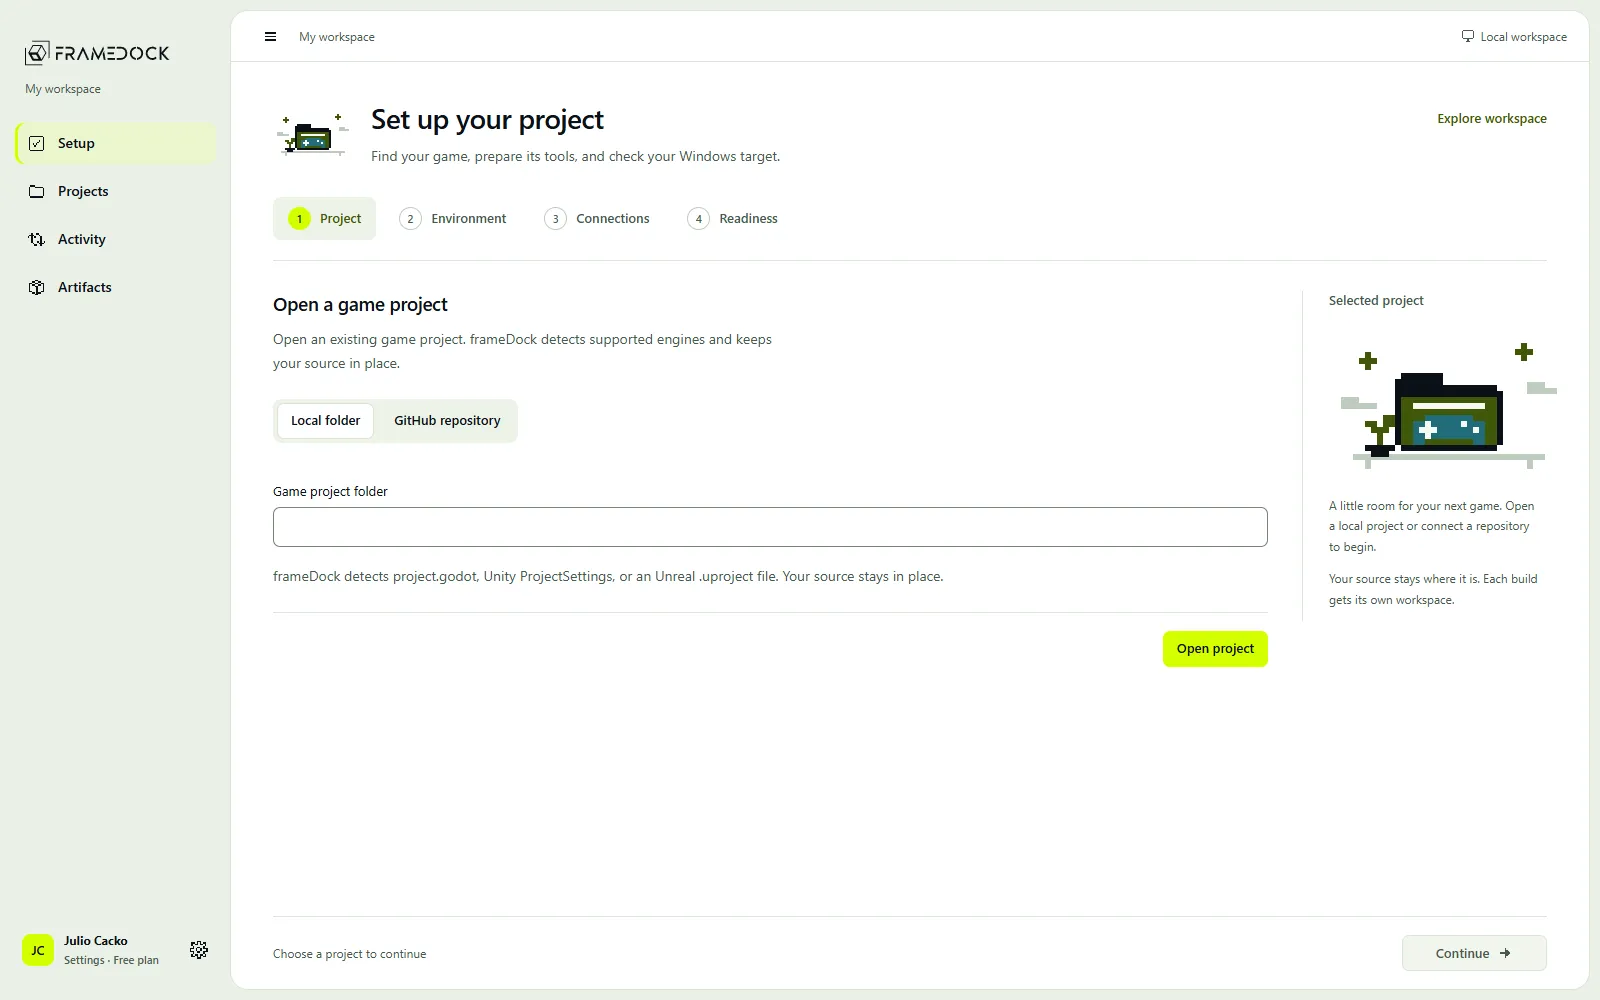Open the Projects sidebar item
Image resolution: width=1600 pixels, height=1000 pixels.
[x=115, y=191]
